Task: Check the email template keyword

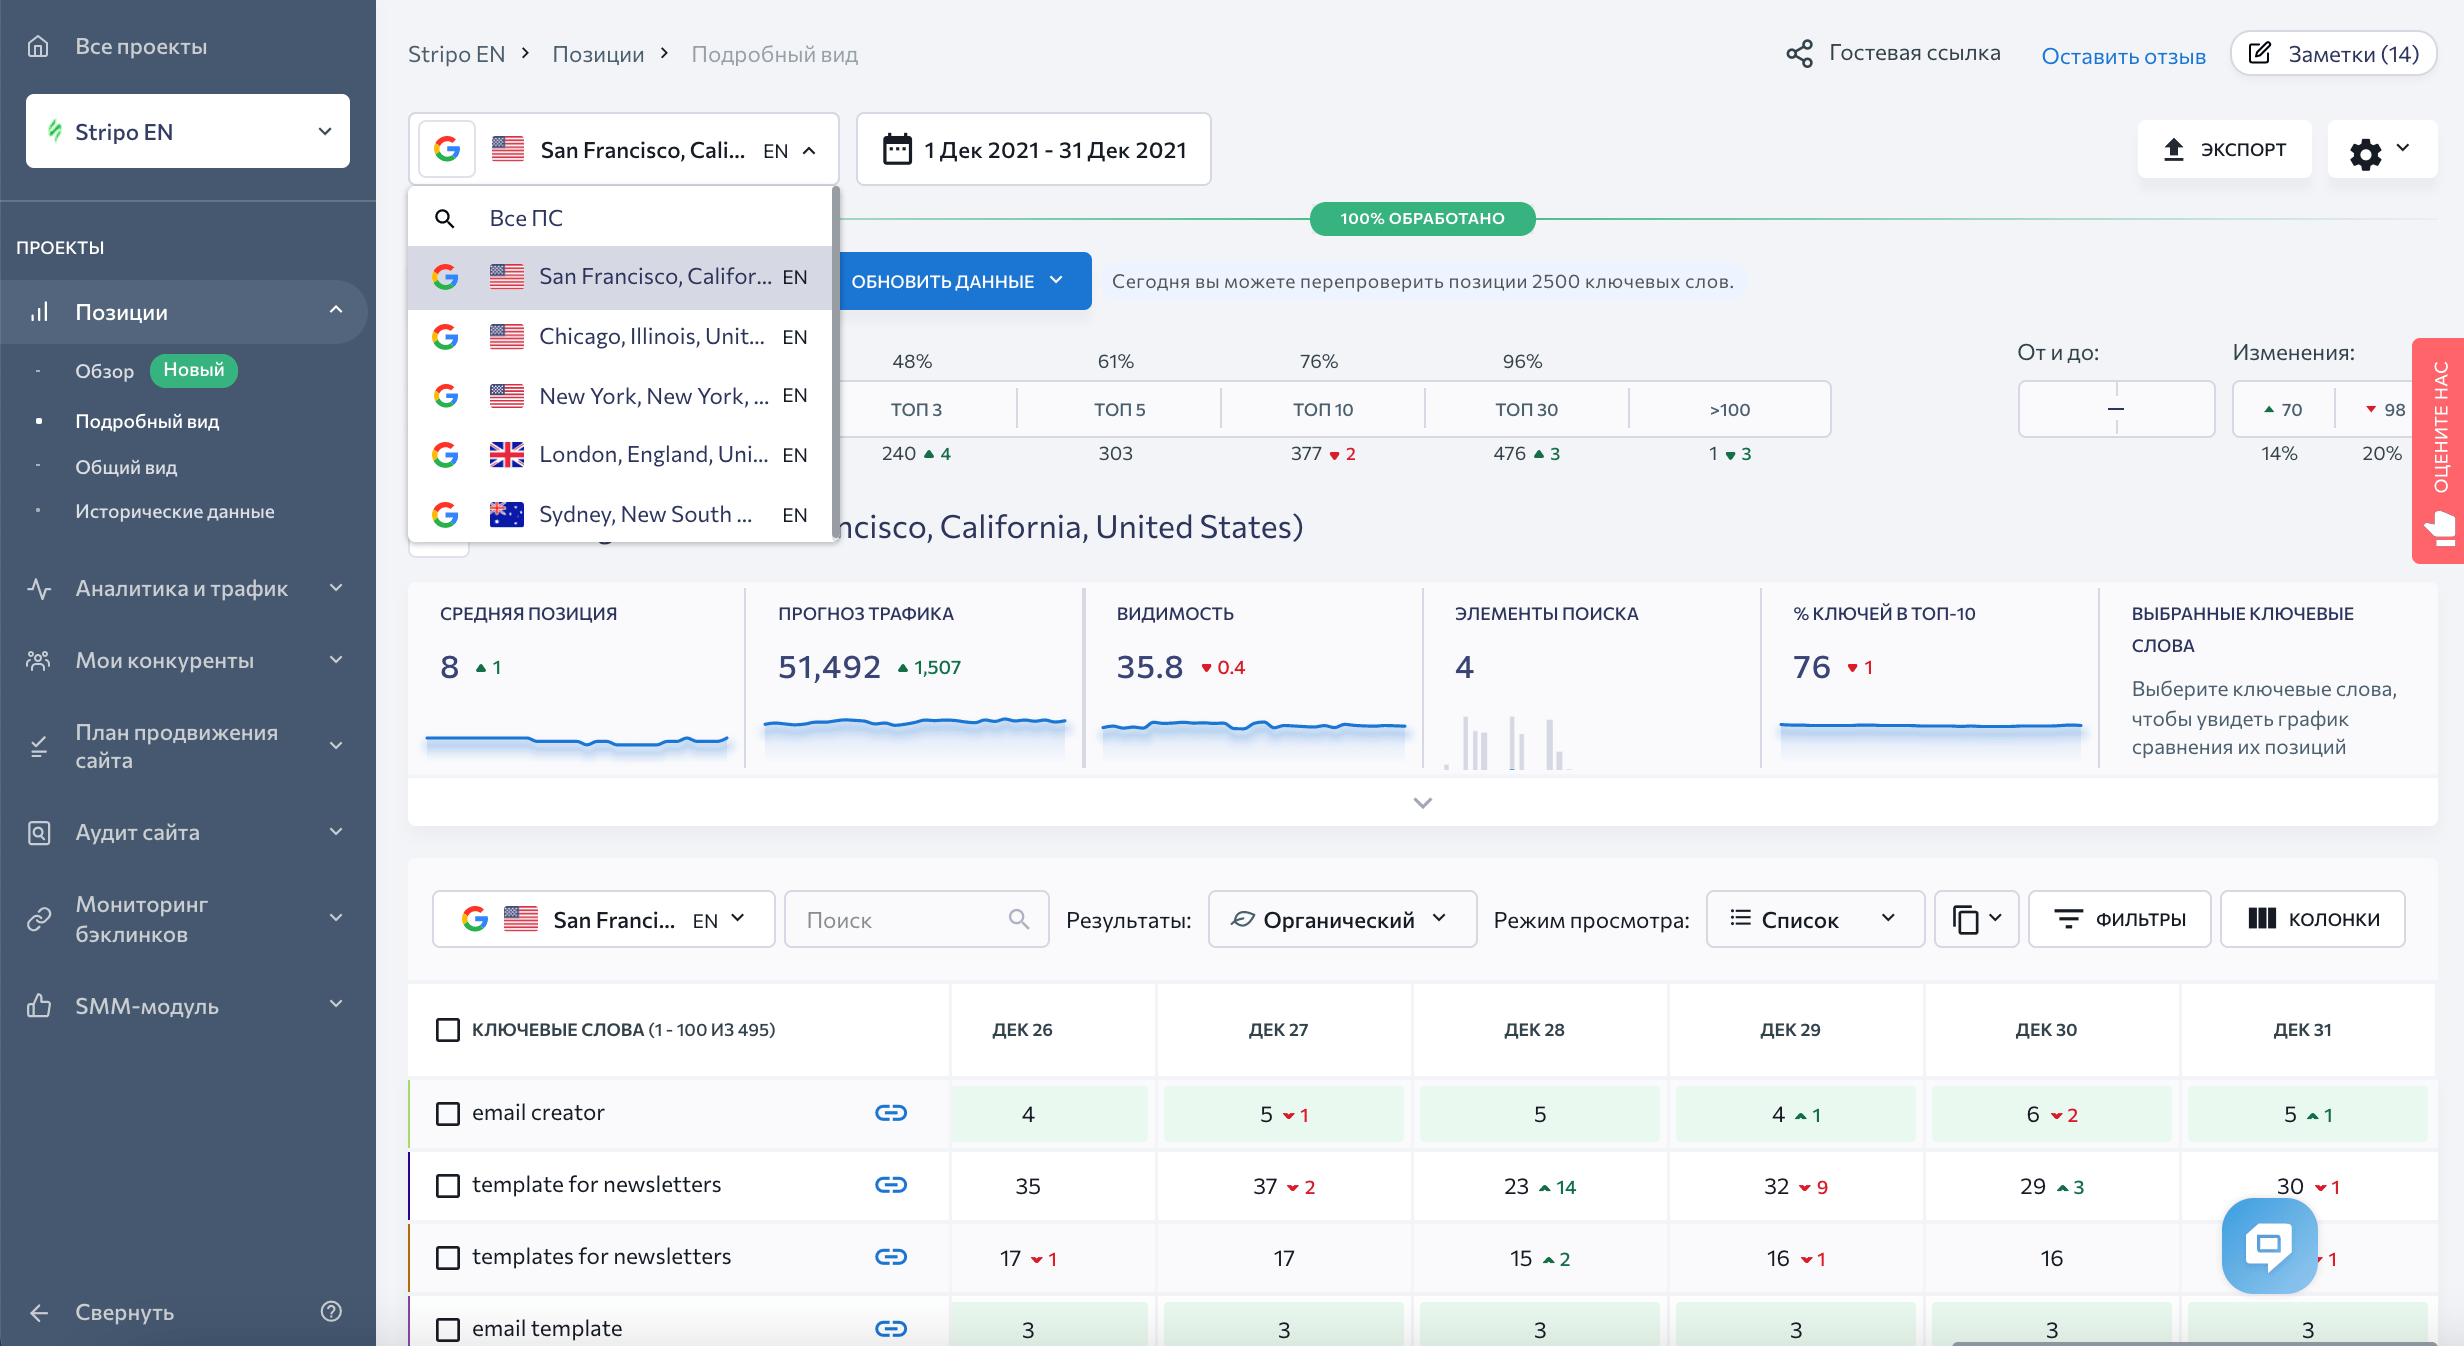Action: 448,1329
